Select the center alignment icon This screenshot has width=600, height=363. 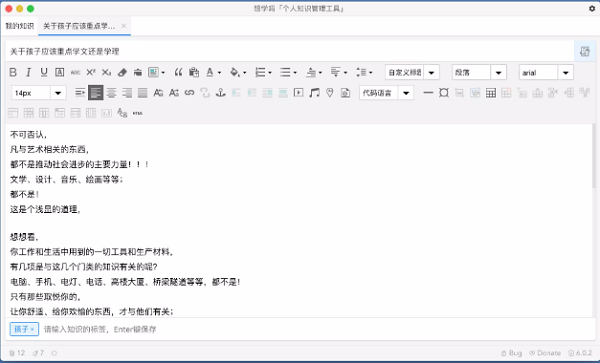click(111, 93)
